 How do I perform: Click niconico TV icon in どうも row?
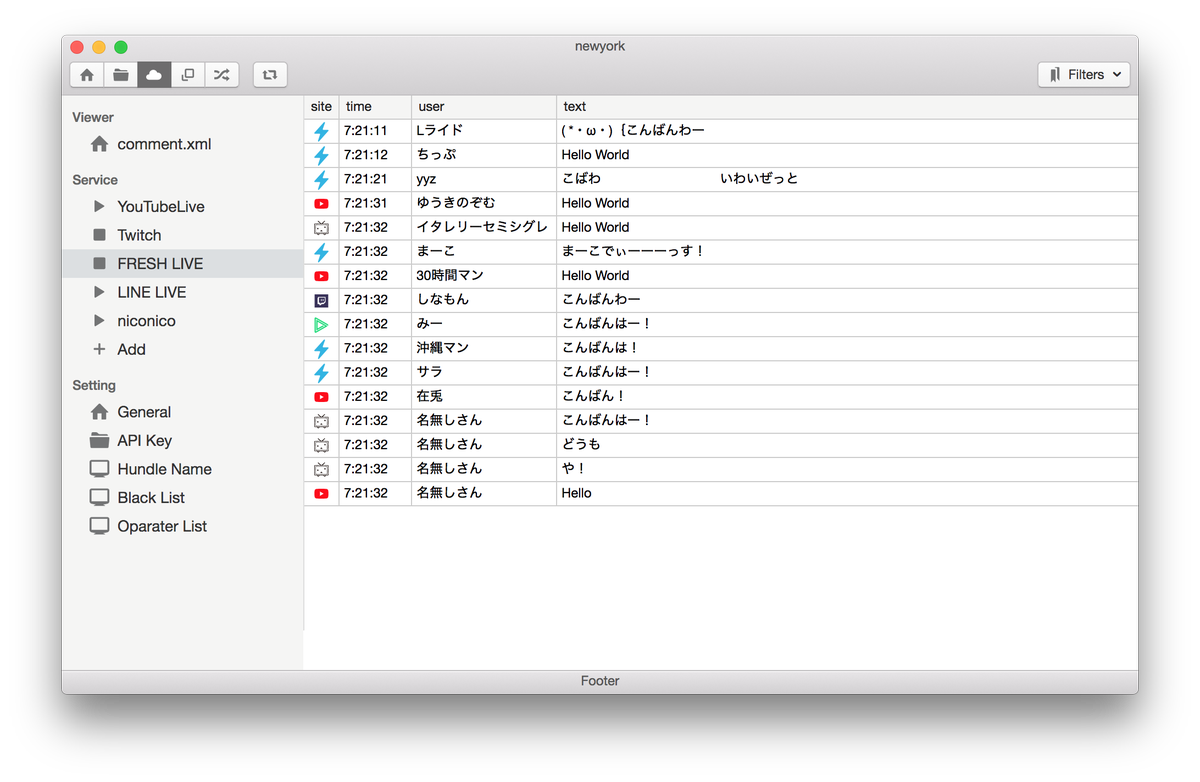[321, 445]
